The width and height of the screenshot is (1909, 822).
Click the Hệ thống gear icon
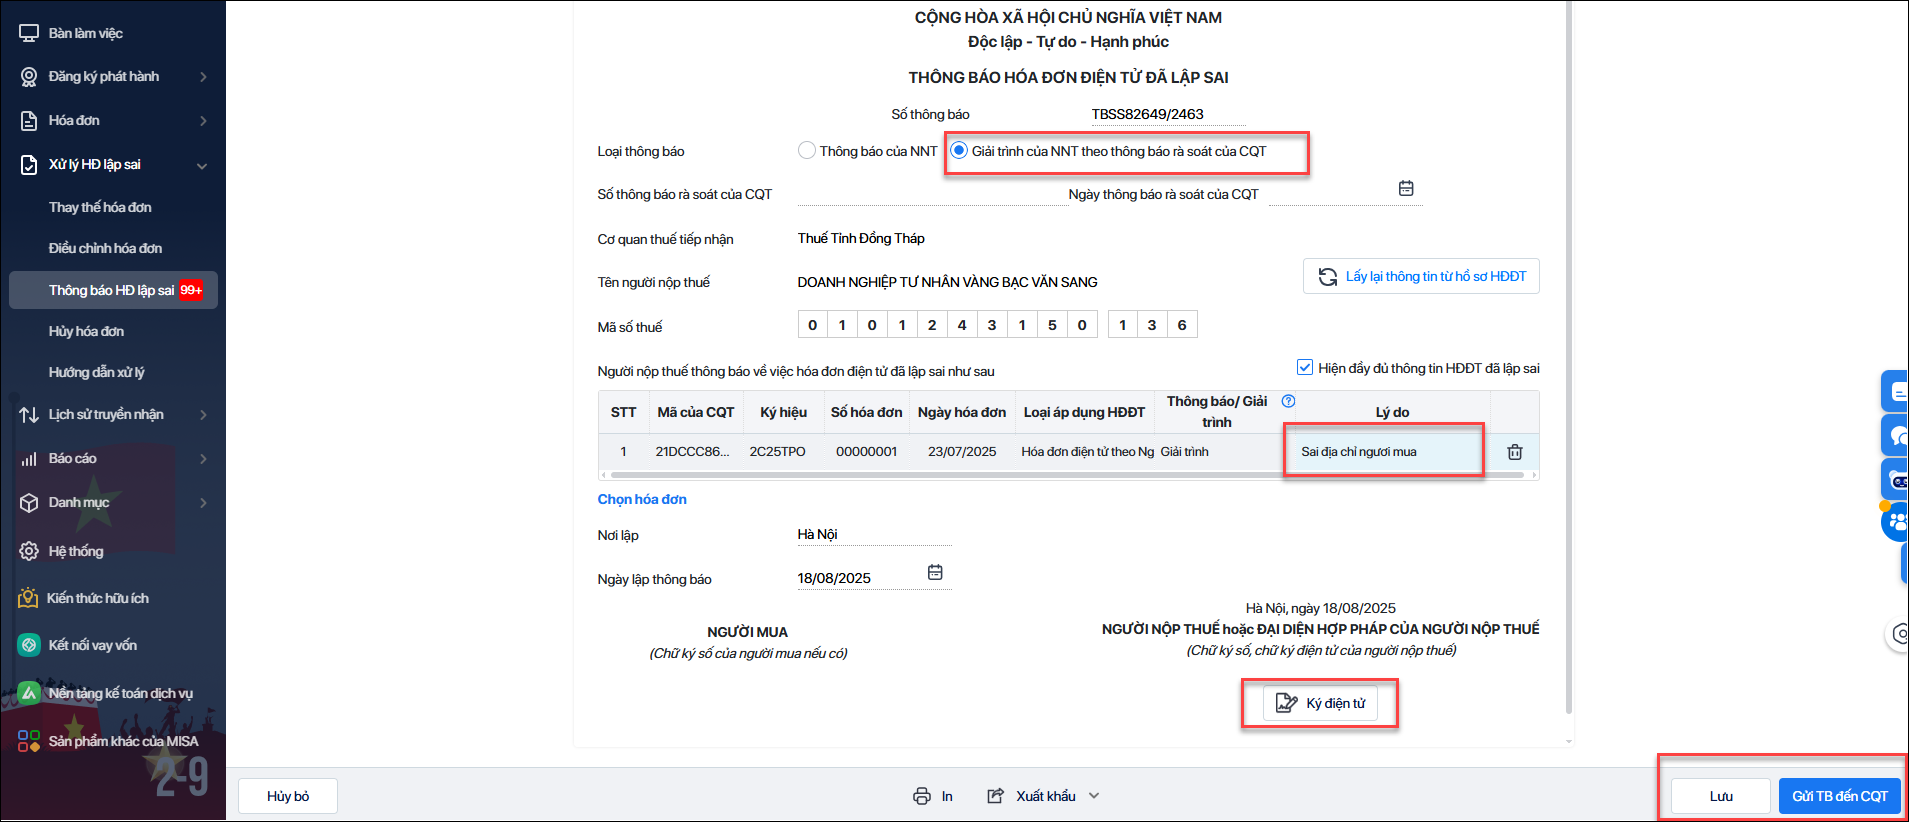[29, 551]
